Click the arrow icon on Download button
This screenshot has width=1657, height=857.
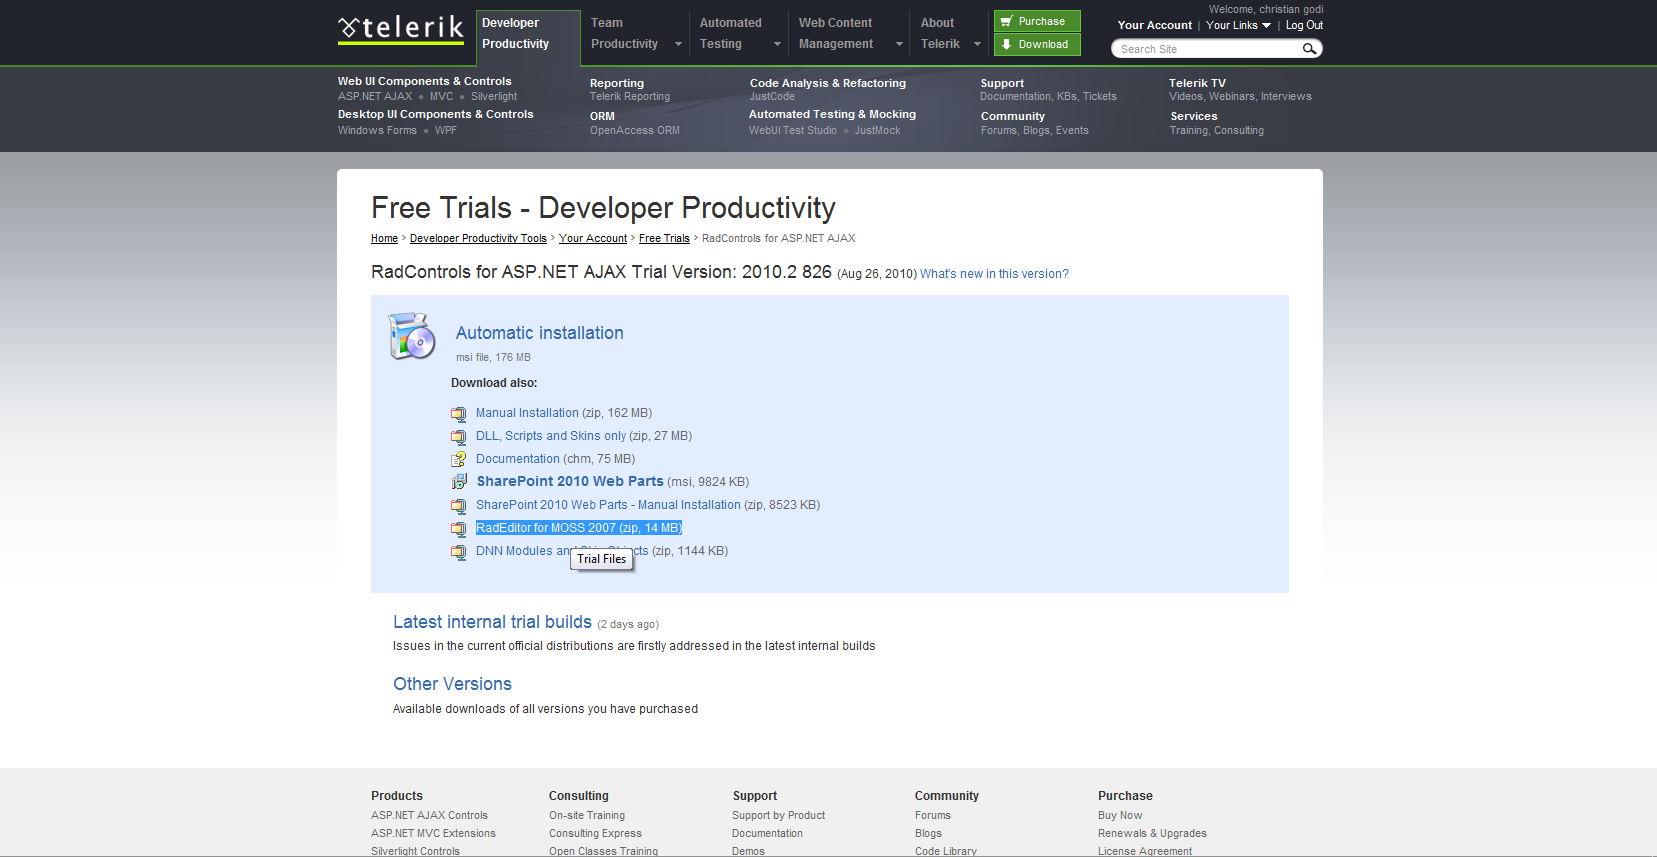1006,44
